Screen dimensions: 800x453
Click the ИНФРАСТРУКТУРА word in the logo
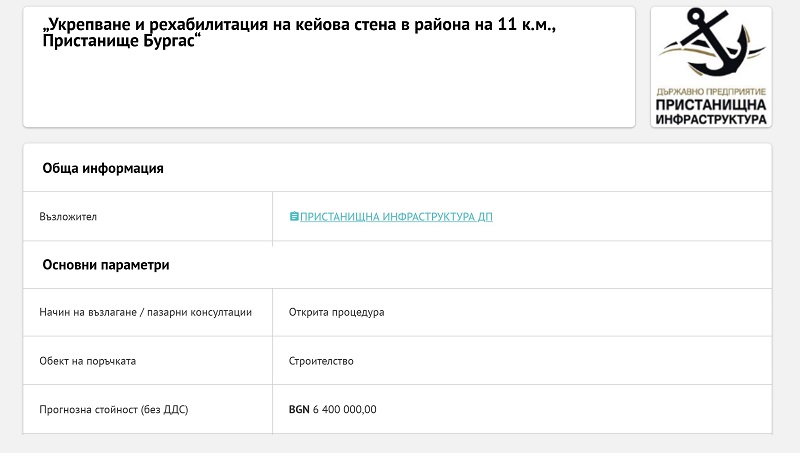tap(711, 119)
